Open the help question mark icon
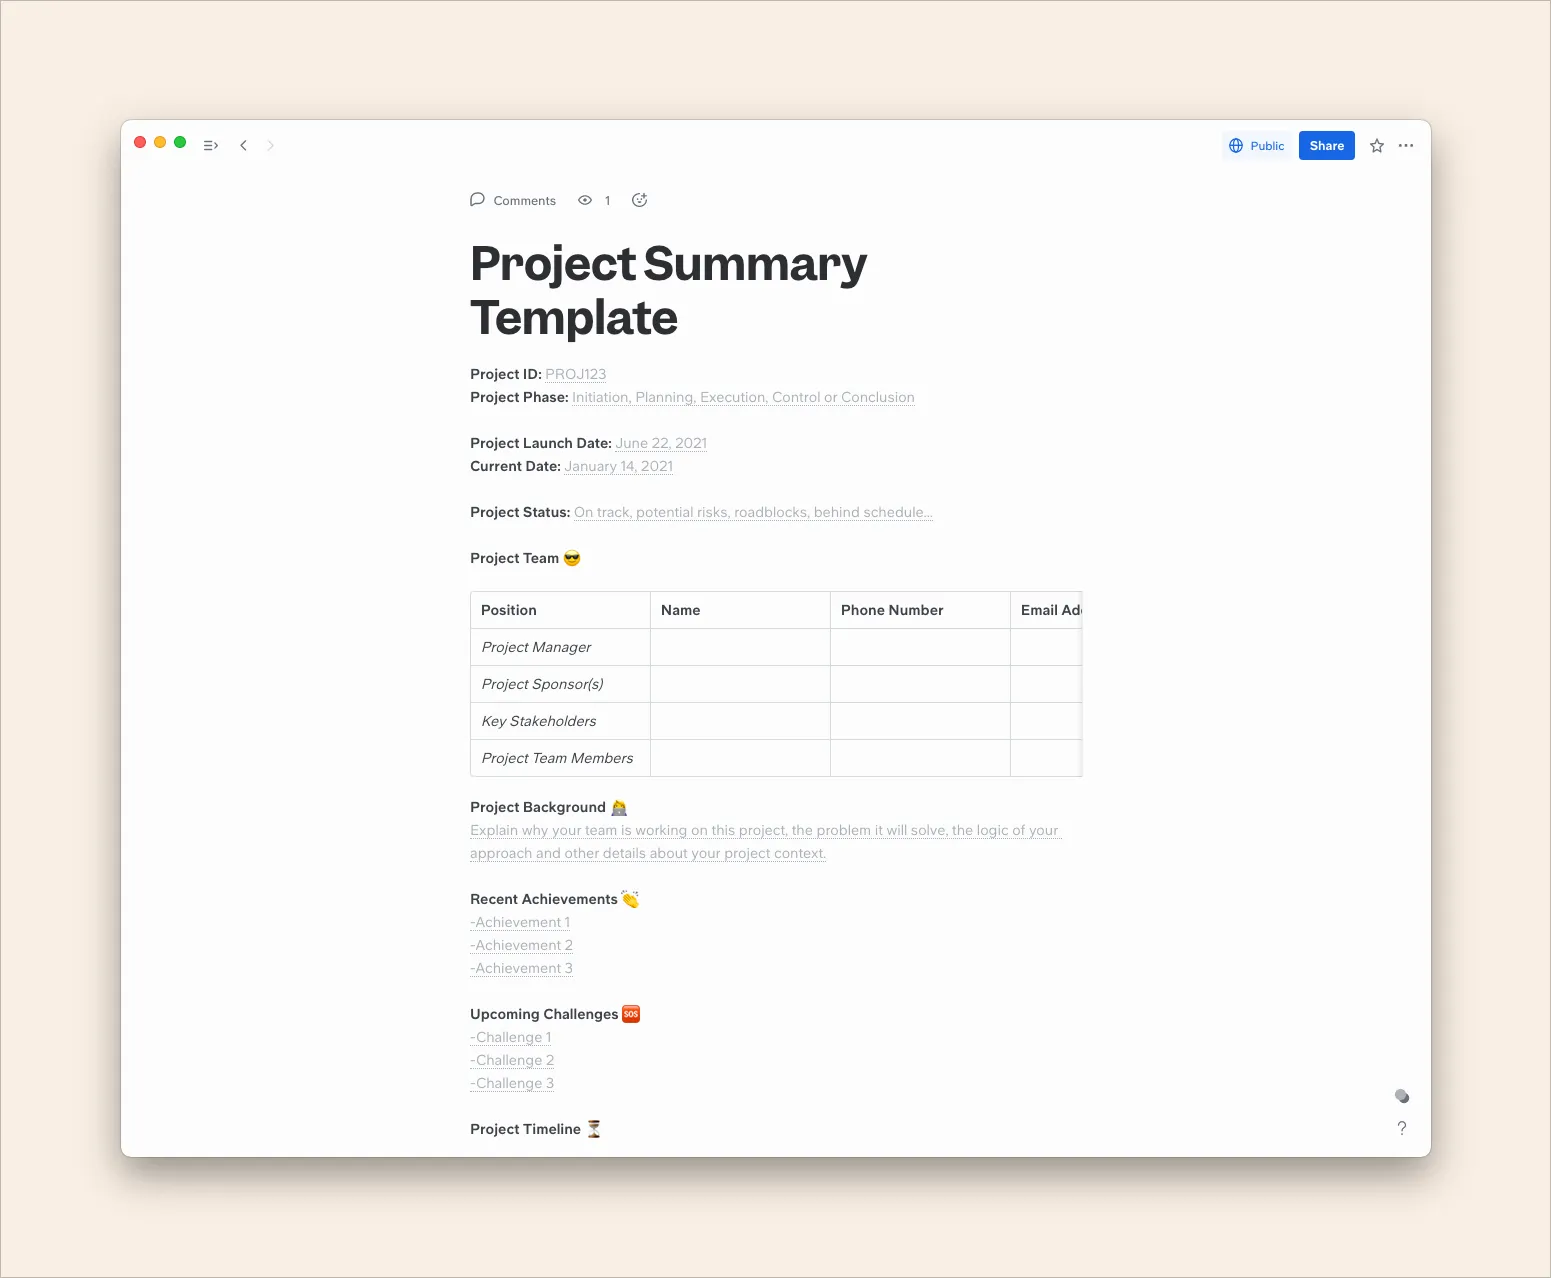 (1402, 1128)
